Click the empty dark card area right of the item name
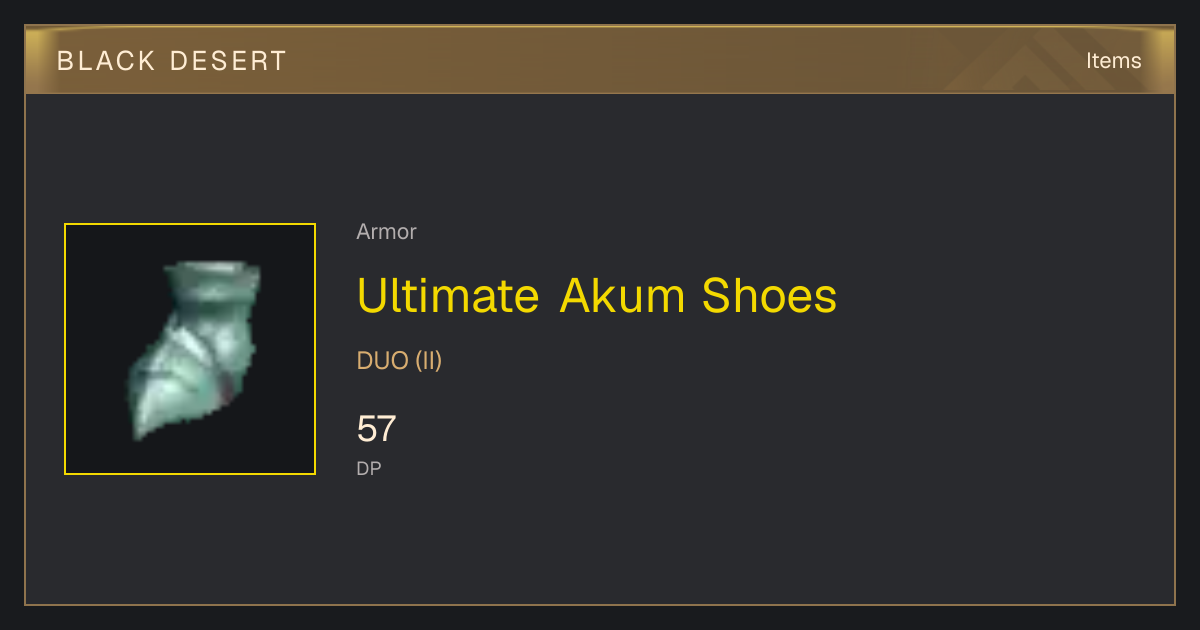This screenshot has width=1200, height=630. (x=1000, y=296)
